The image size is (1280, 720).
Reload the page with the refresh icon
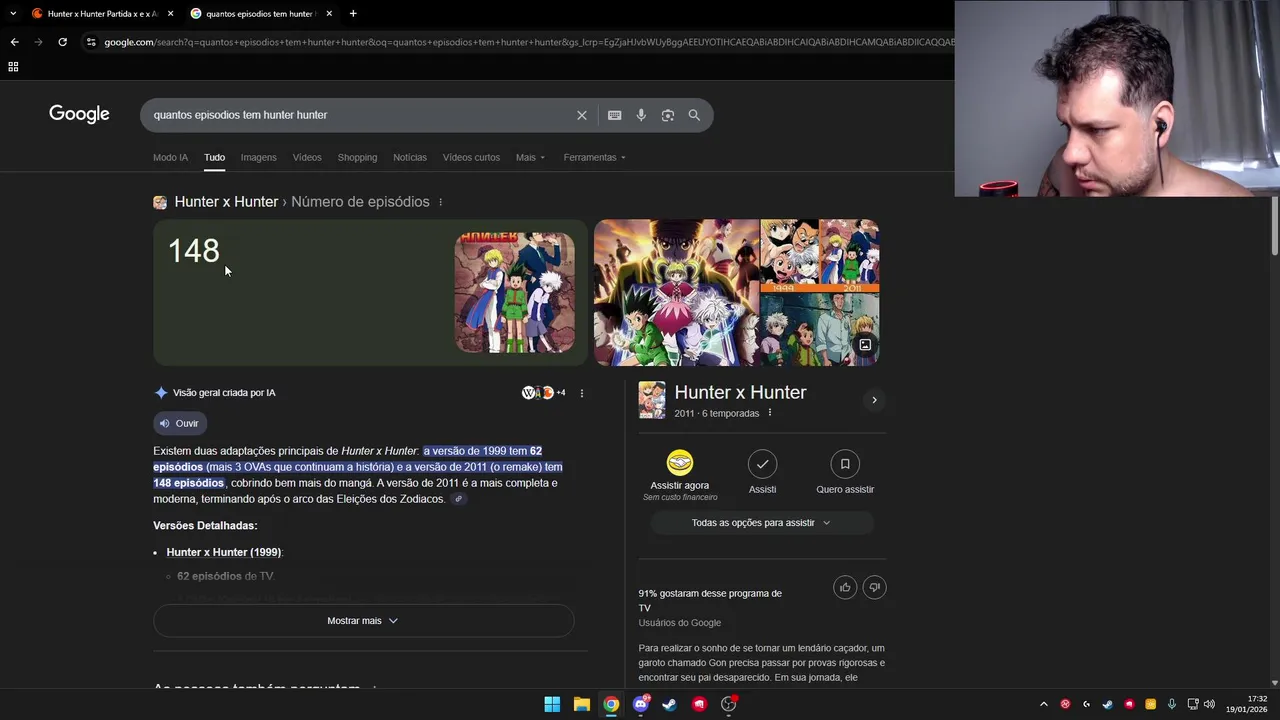pos(62,42)
